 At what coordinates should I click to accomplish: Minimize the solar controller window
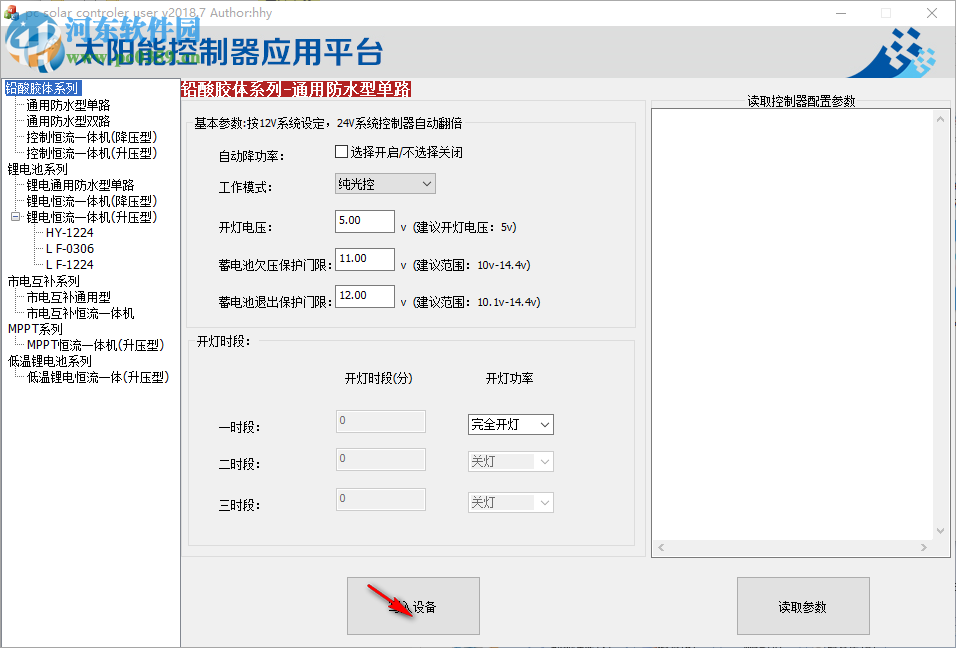[841, 13]
